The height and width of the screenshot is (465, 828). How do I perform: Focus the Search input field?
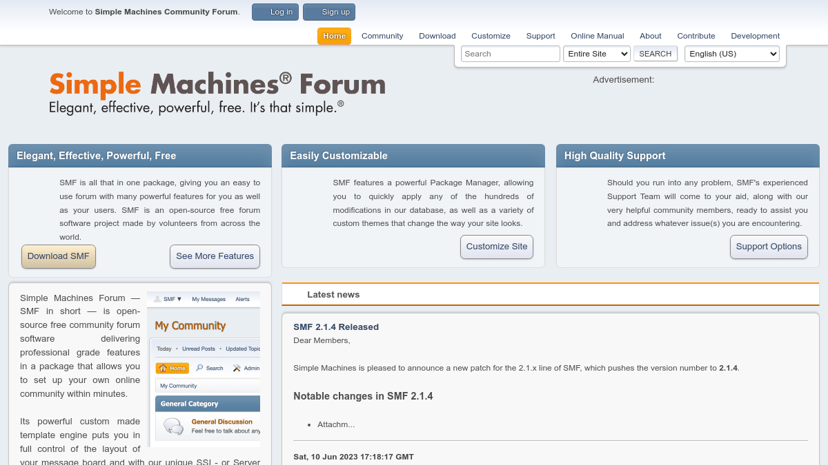510,54
